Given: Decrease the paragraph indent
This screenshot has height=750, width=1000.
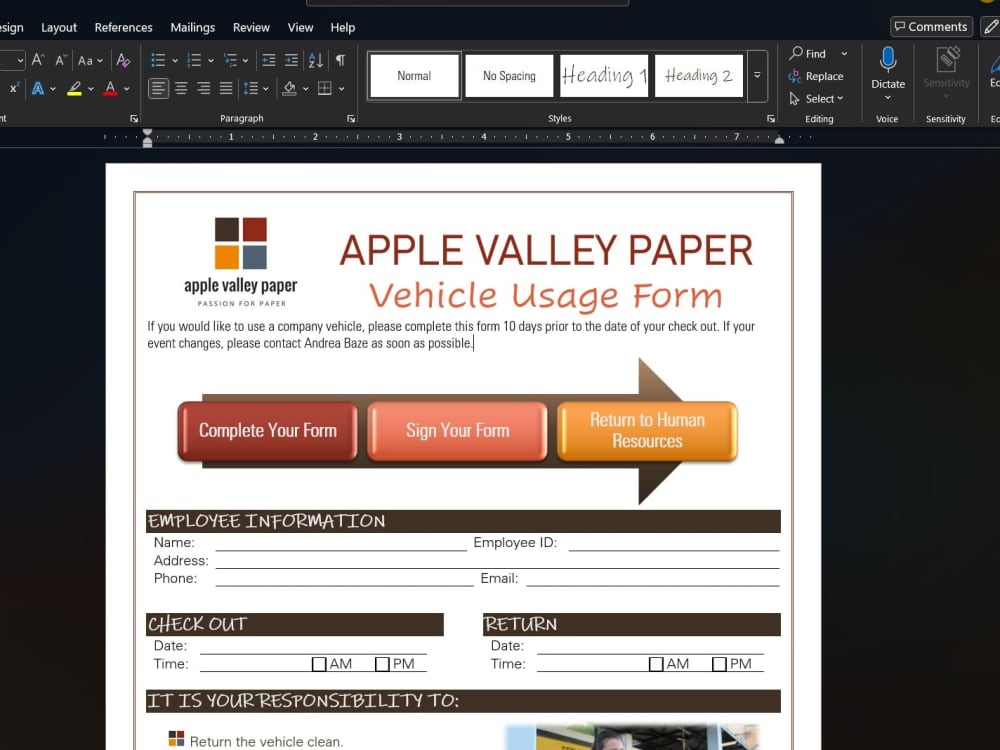Looking at the screenshot, I should pos(268,60).
